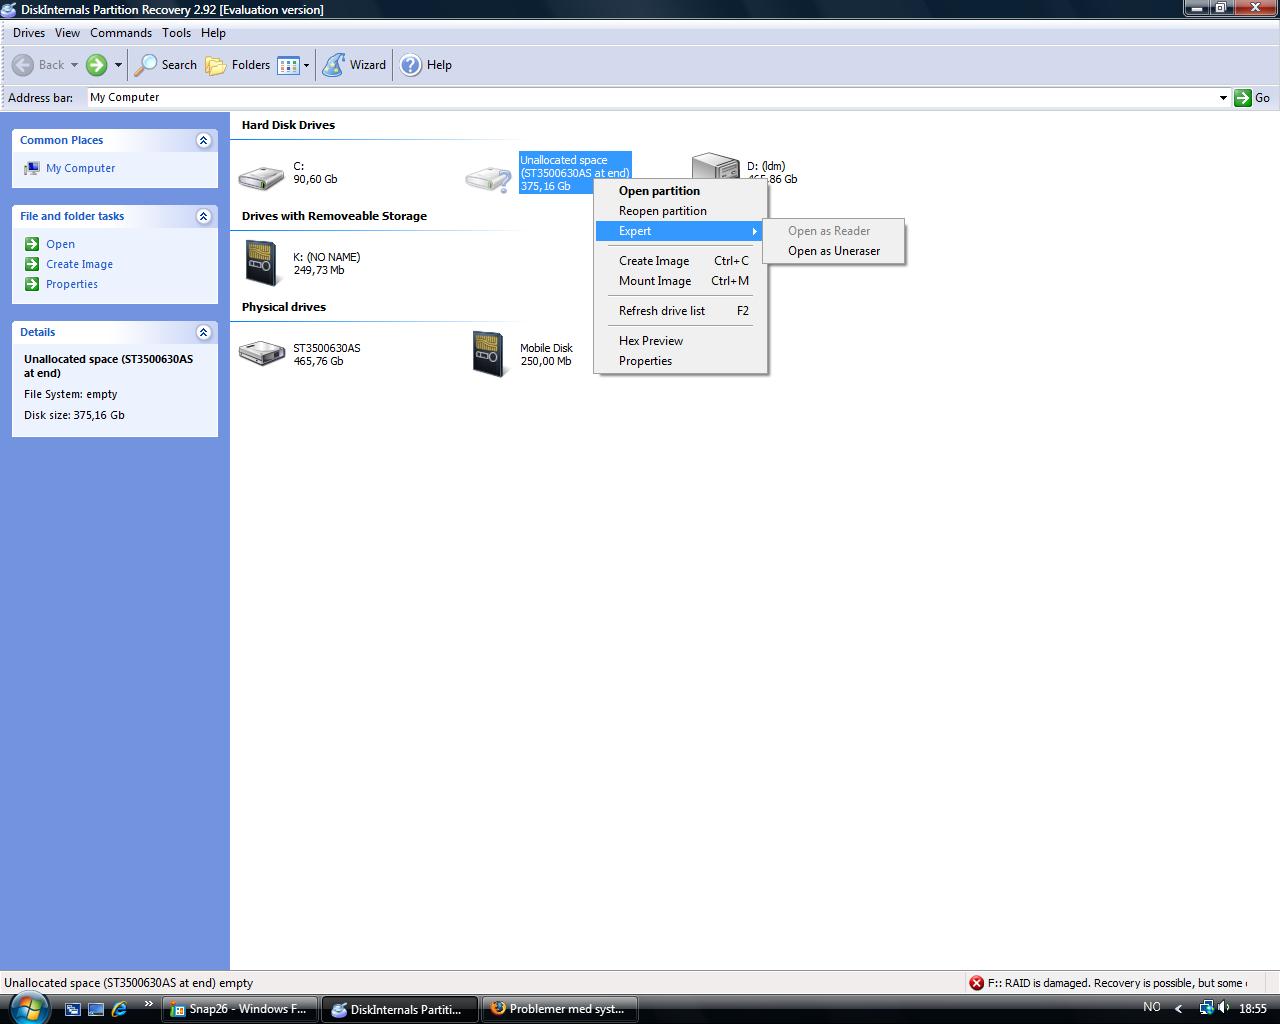This screenshot has width=1280, height=1024.
Task: Click the Create Image task link
Action: click(79, 264)
